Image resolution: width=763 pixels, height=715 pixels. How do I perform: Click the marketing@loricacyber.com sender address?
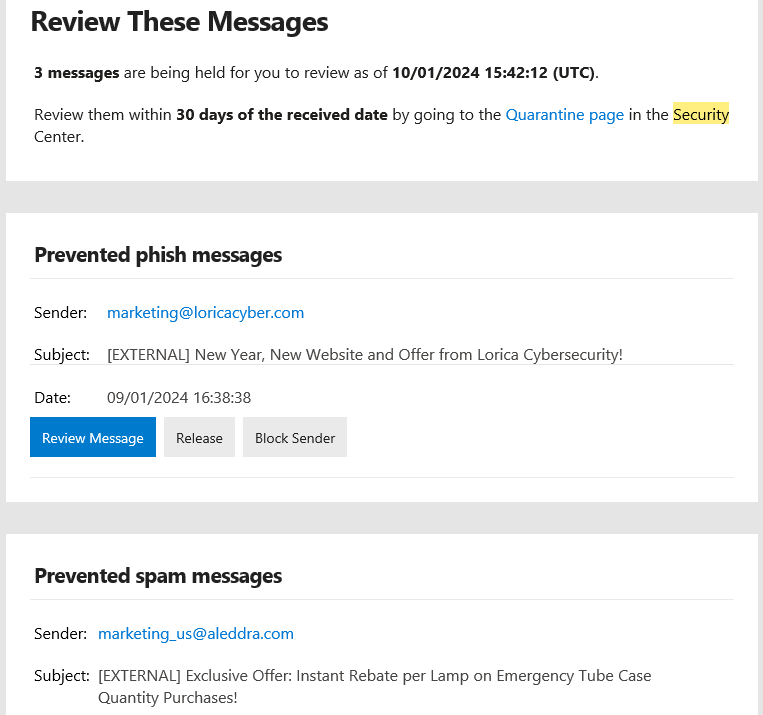tap(205, 313)
